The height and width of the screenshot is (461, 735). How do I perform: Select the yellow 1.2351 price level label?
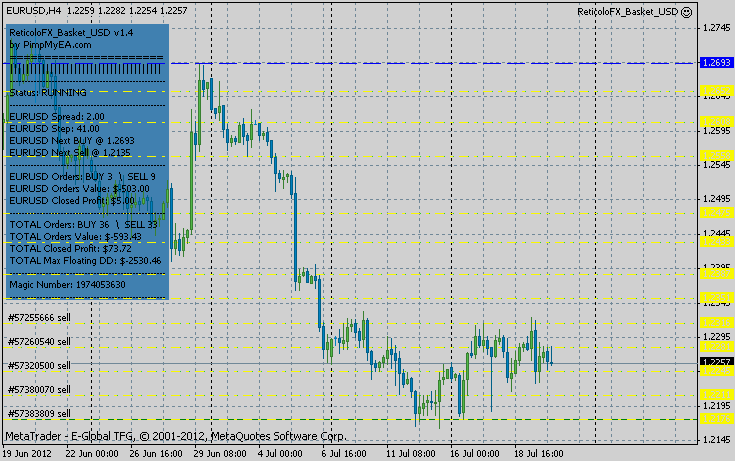(716, 297)
